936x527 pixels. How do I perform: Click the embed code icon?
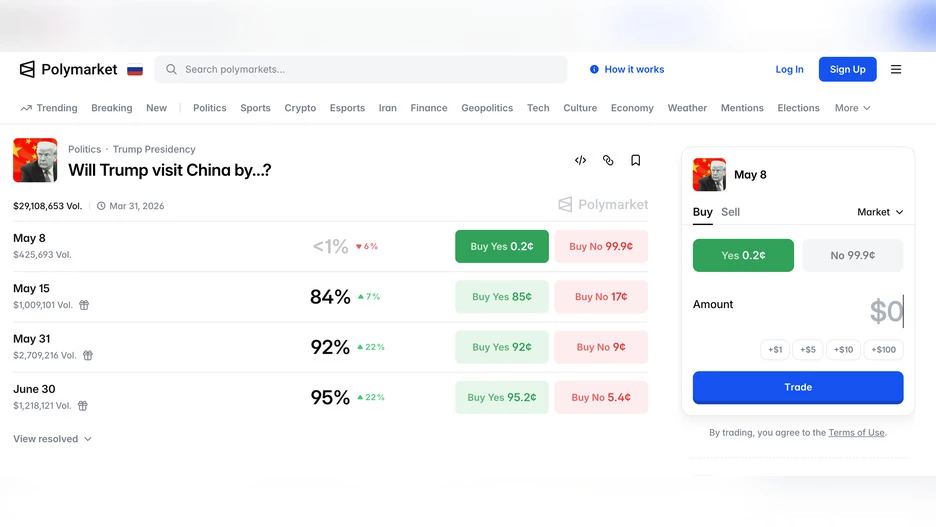580,160
